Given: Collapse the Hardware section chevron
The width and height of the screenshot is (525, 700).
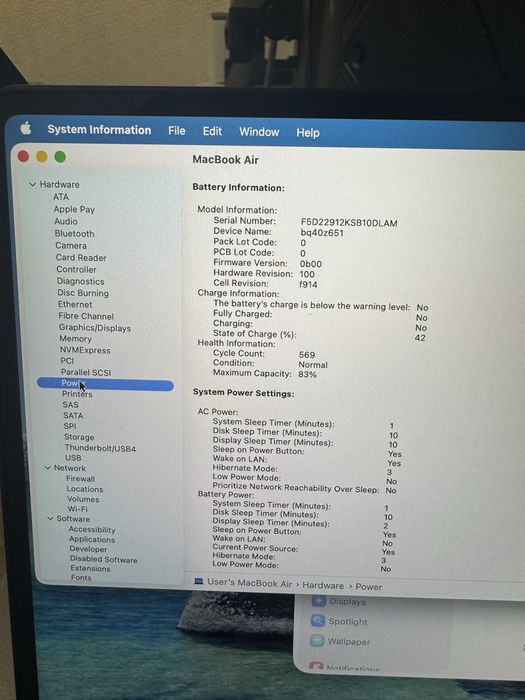Looking at the screenshot, I should [32, 184].
